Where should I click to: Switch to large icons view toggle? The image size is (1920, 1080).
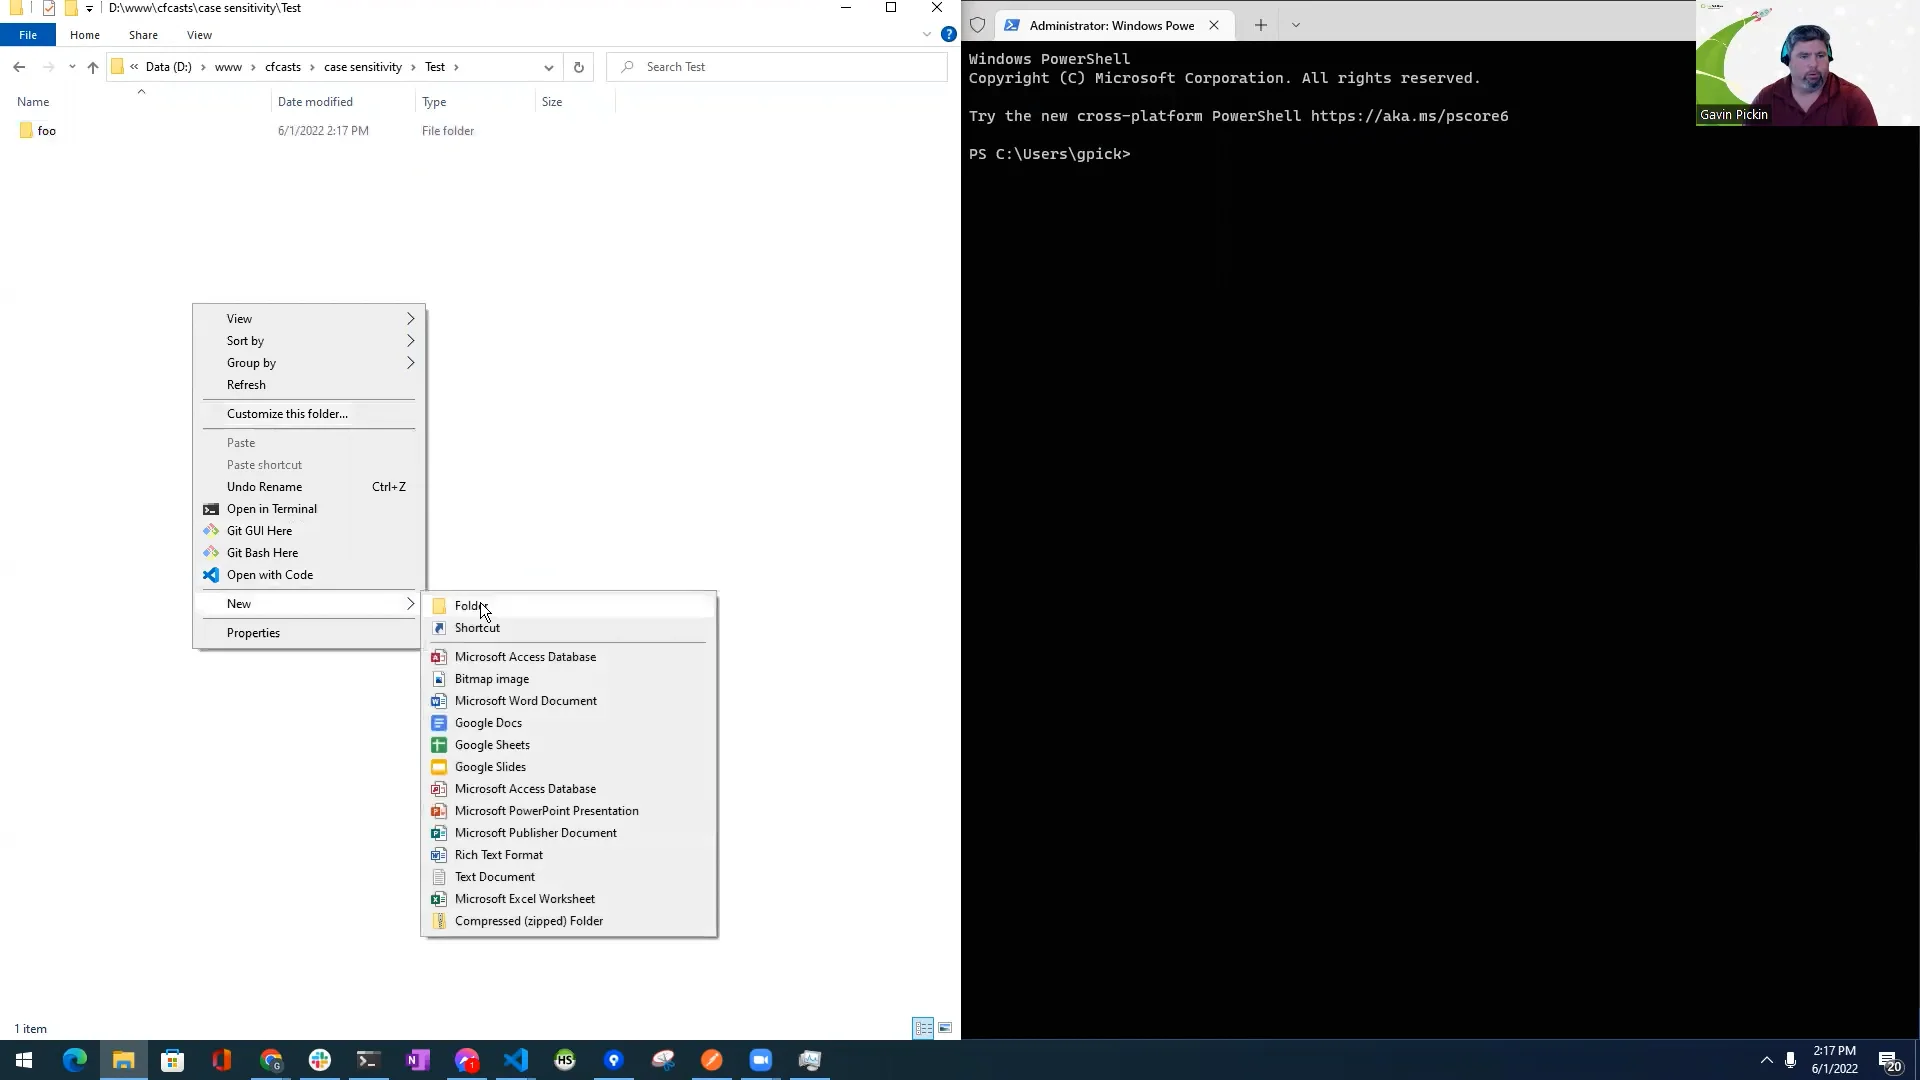pos(945,1028)
